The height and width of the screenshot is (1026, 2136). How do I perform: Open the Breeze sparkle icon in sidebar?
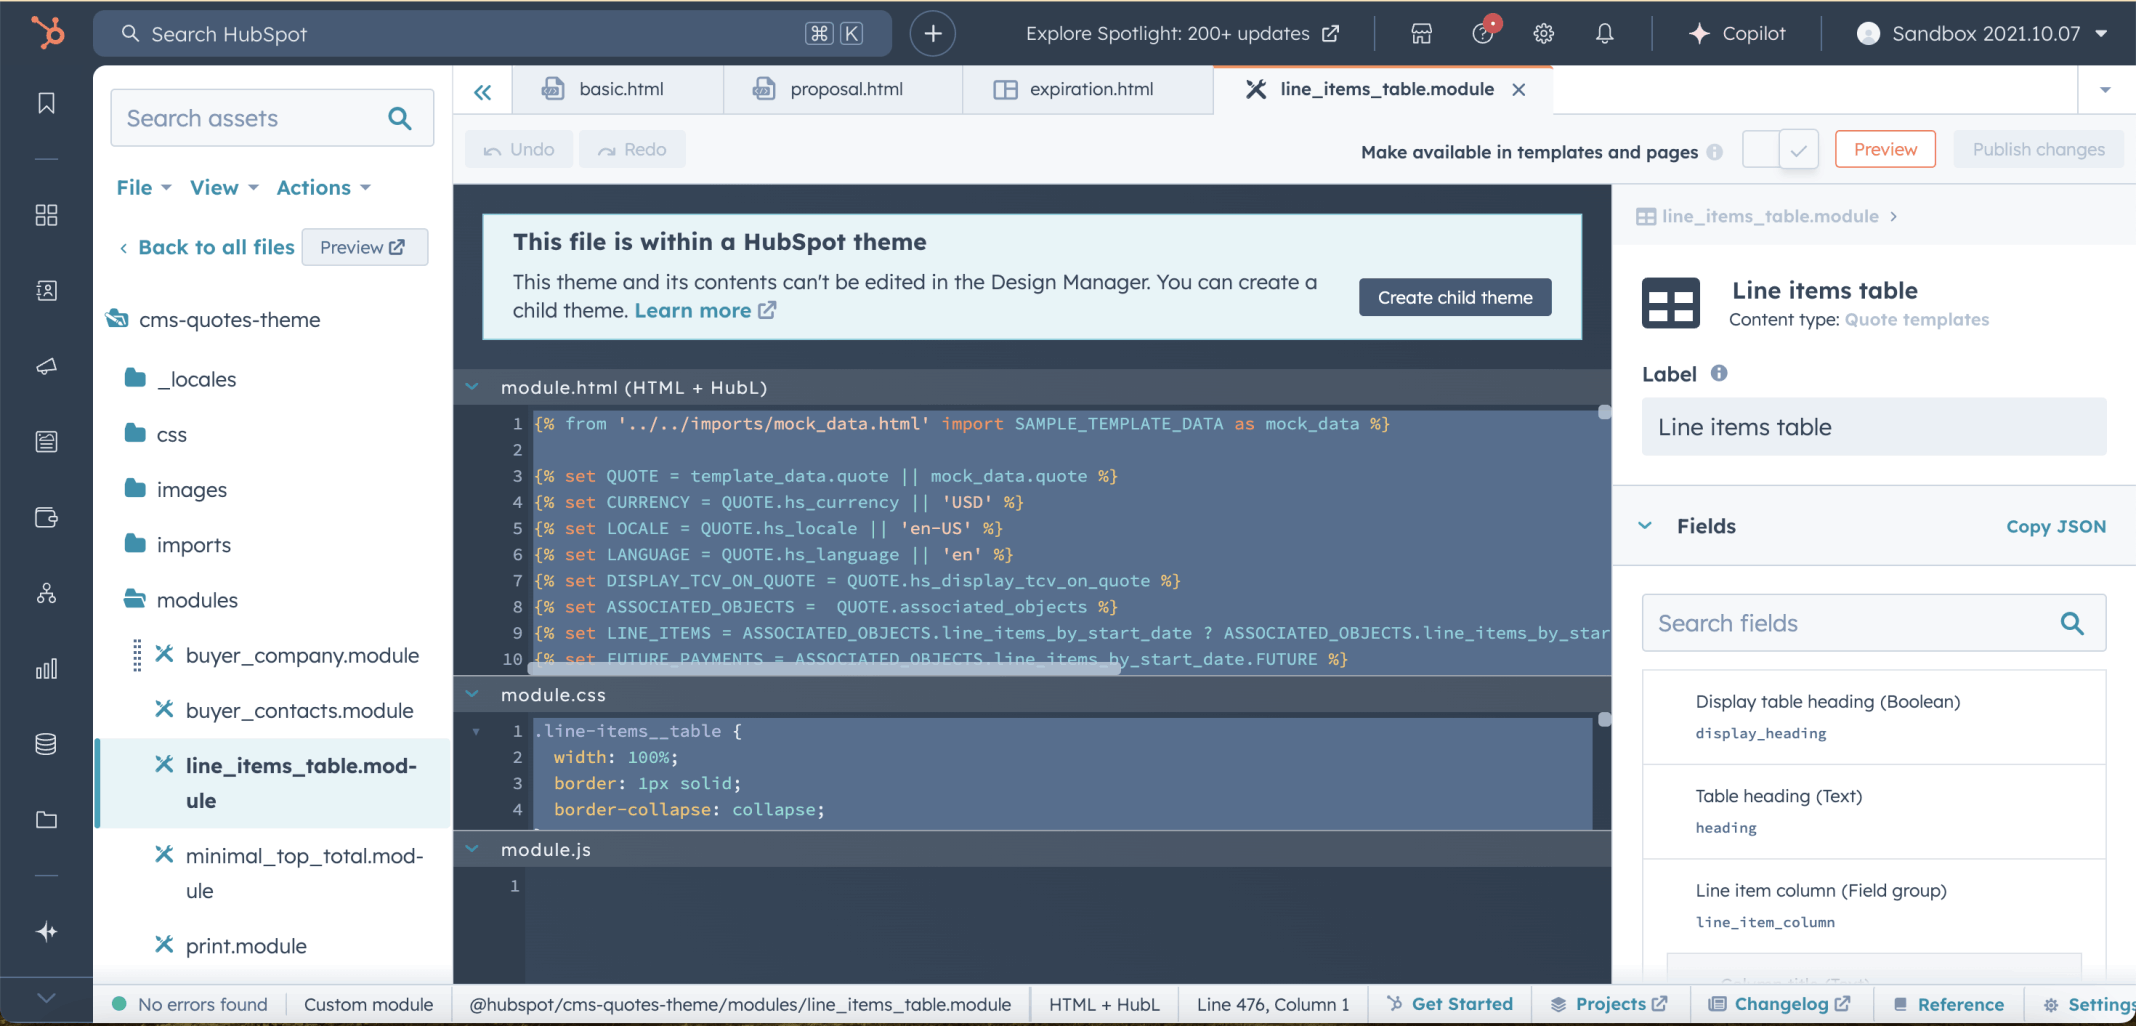point(46,932)
